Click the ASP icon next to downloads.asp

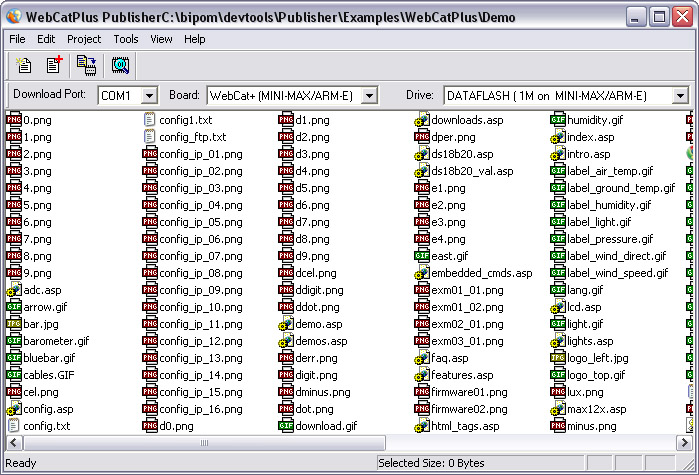pos(422,119)
